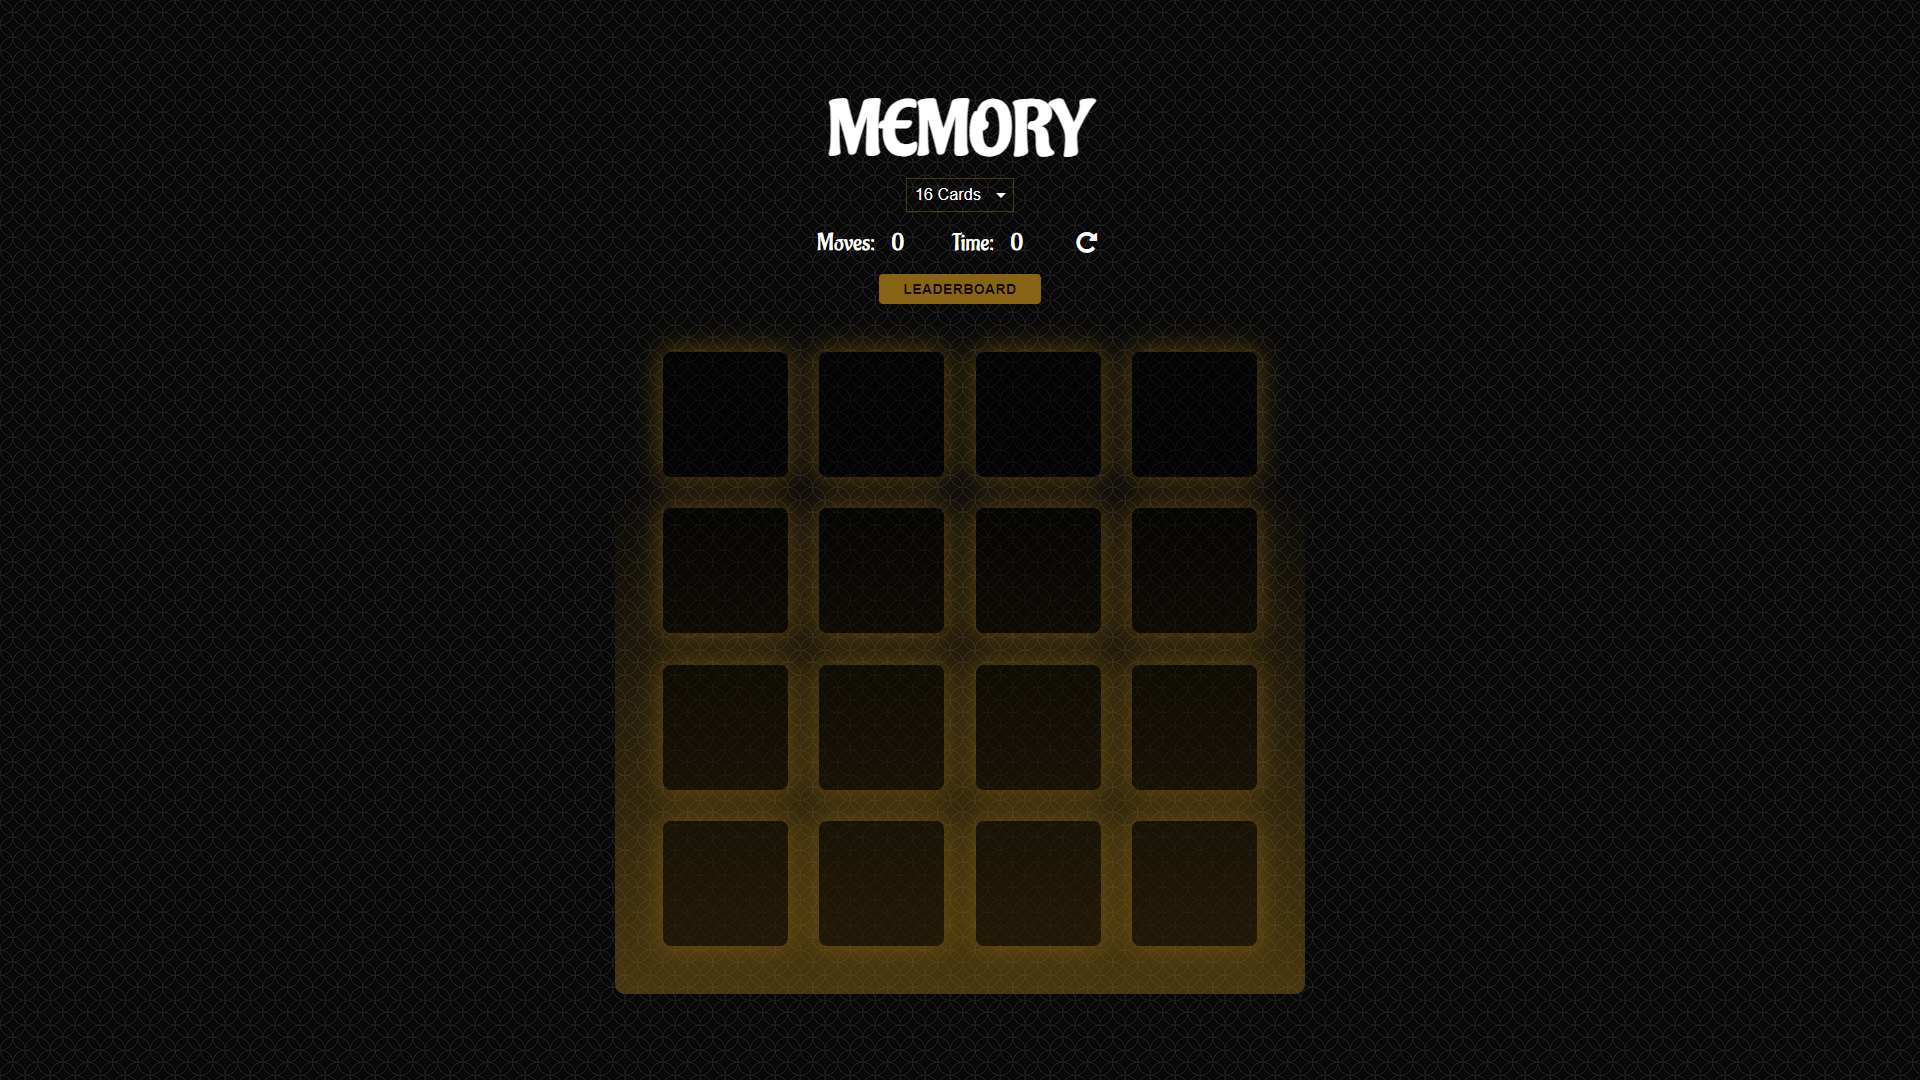
Task: Toggle card difficulty via dropdown
Action: 960,195
